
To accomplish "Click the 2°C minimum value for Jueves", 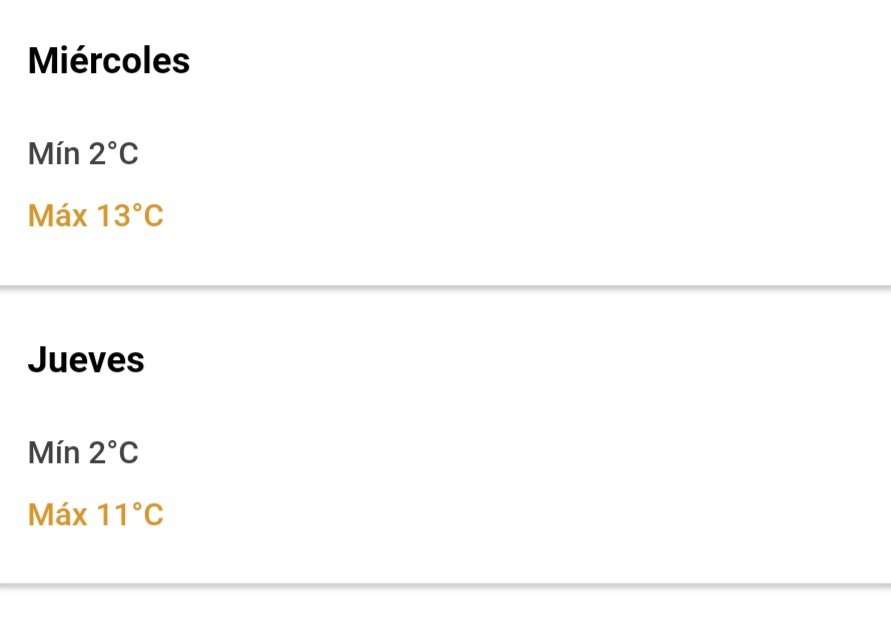I will pyautogui.click(x=113, y=454).
